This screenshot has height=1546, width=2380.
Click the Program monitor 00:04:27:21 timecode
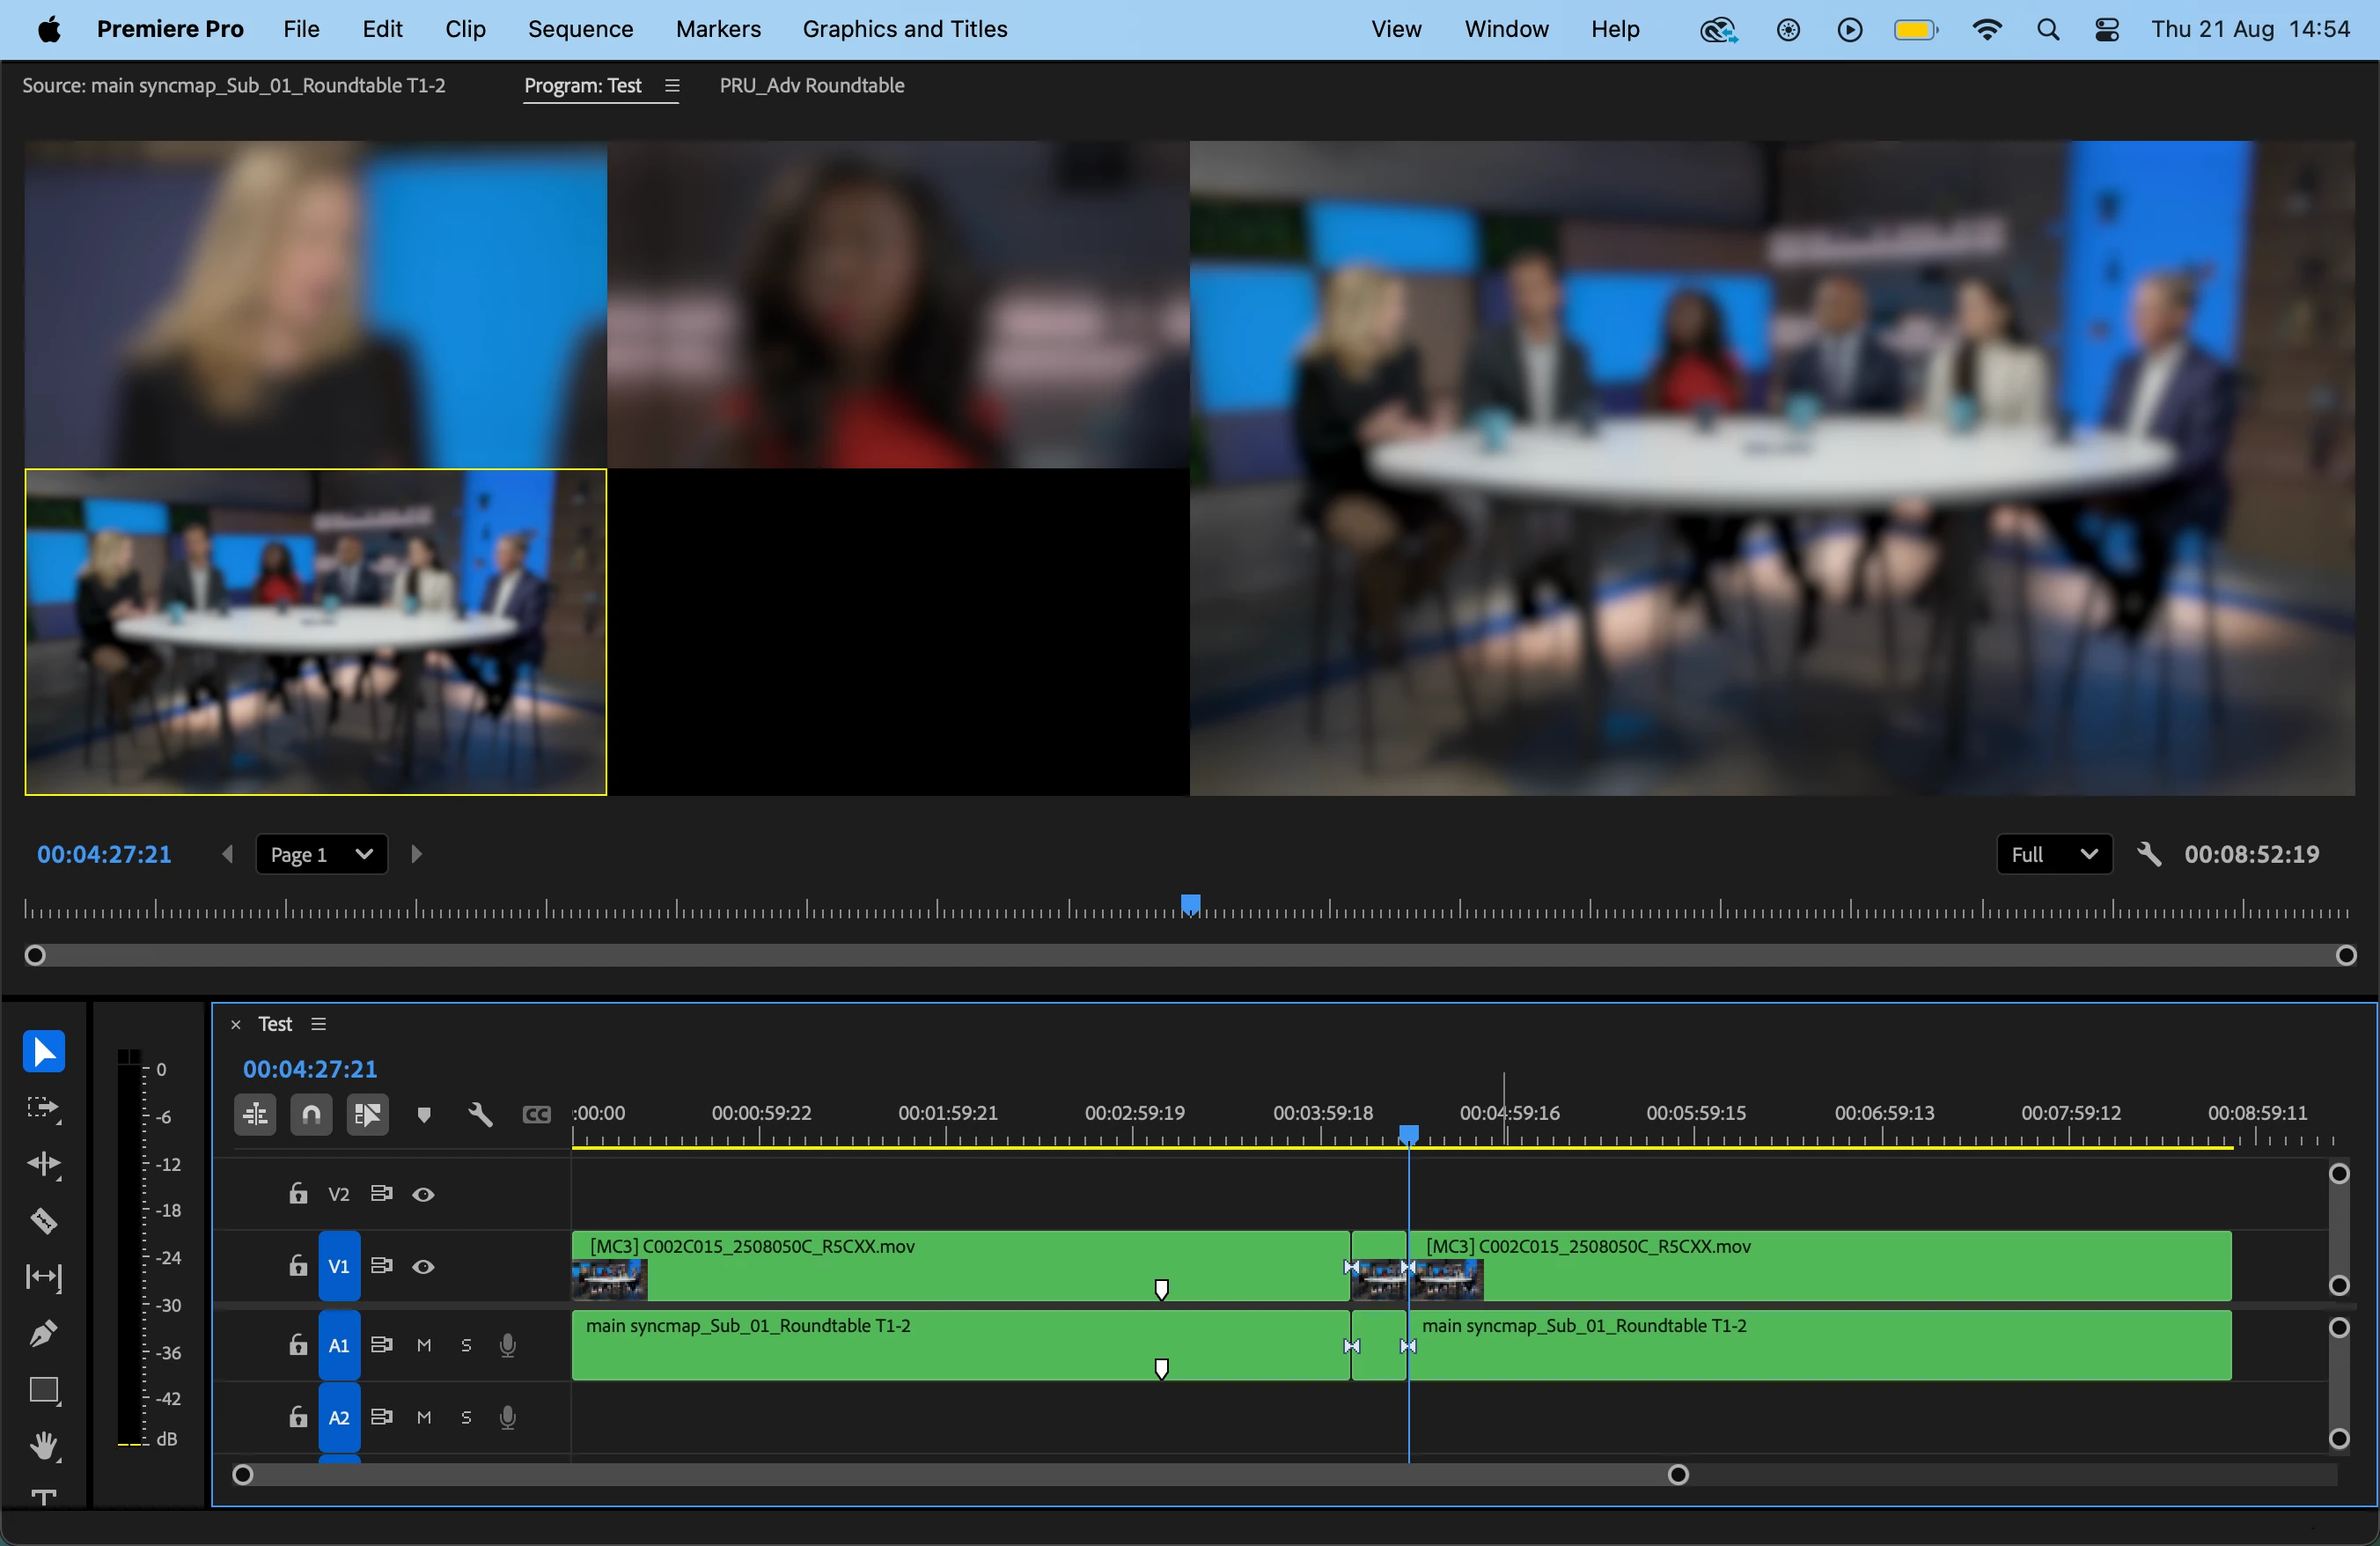coord(104,855)
